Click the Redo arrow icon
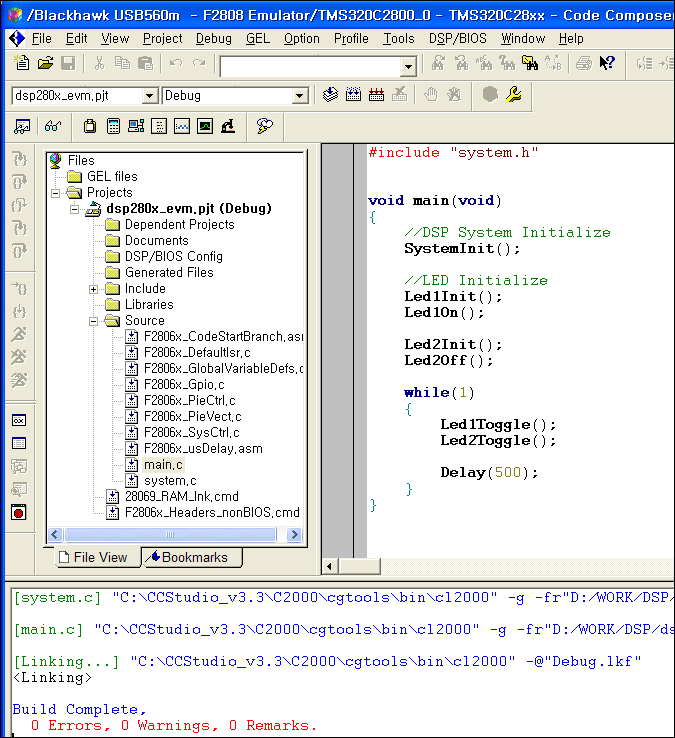The height and width of the screenshot is (738, 675). (x=199, y=63)
